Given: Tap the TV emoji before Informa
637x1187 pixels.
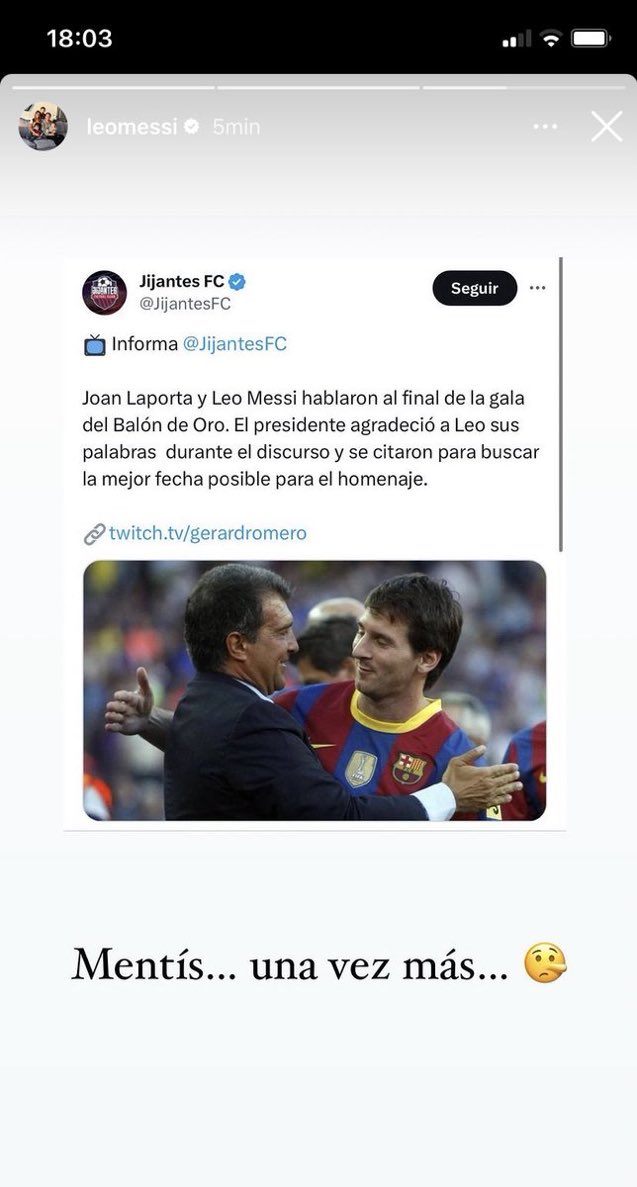Looking at the screenshot, I should click(95, 345).
